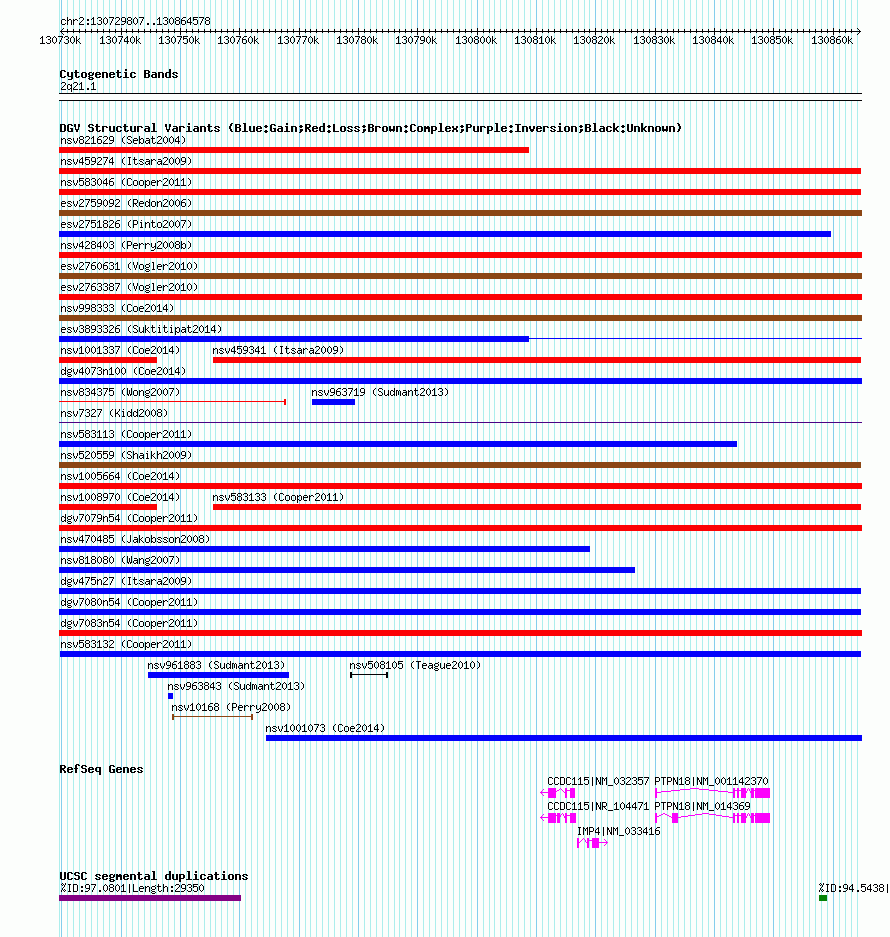The width and height of the screenshot is (890, 937).
Task: Click the PTPN18|NM_001142370 gene label
Action: click(711, 781)
